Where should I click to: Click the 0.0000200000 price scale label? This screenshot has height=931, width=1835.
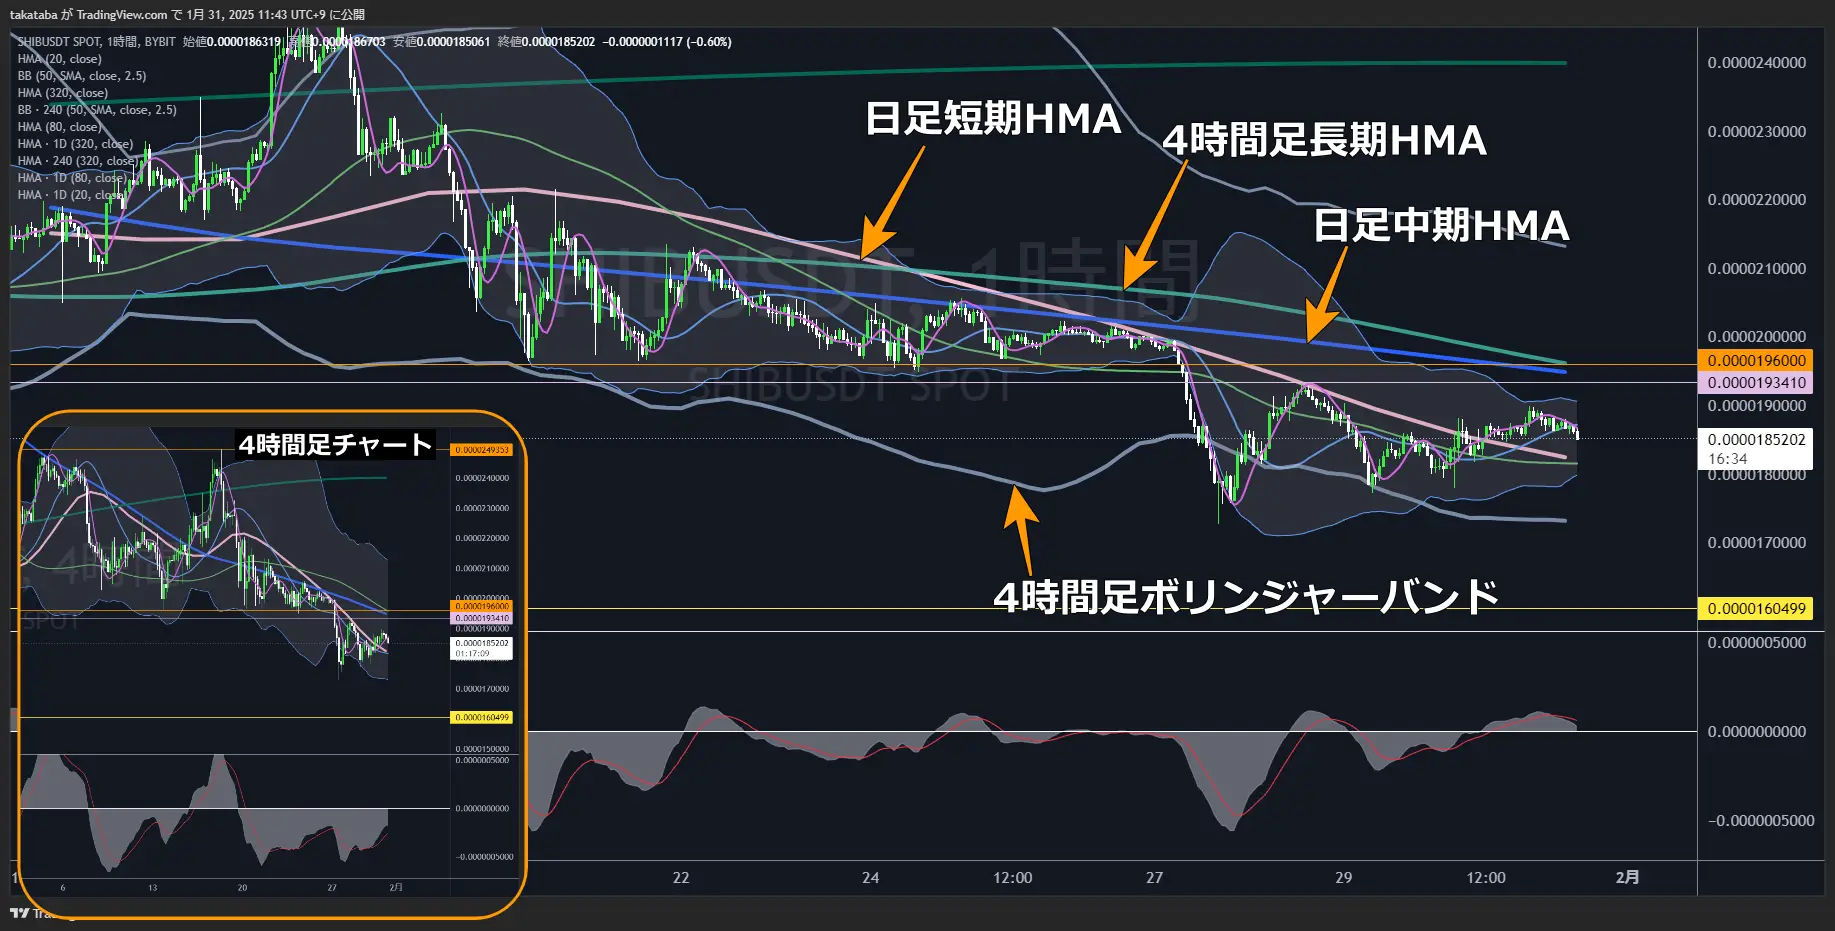pos(1756,337)
